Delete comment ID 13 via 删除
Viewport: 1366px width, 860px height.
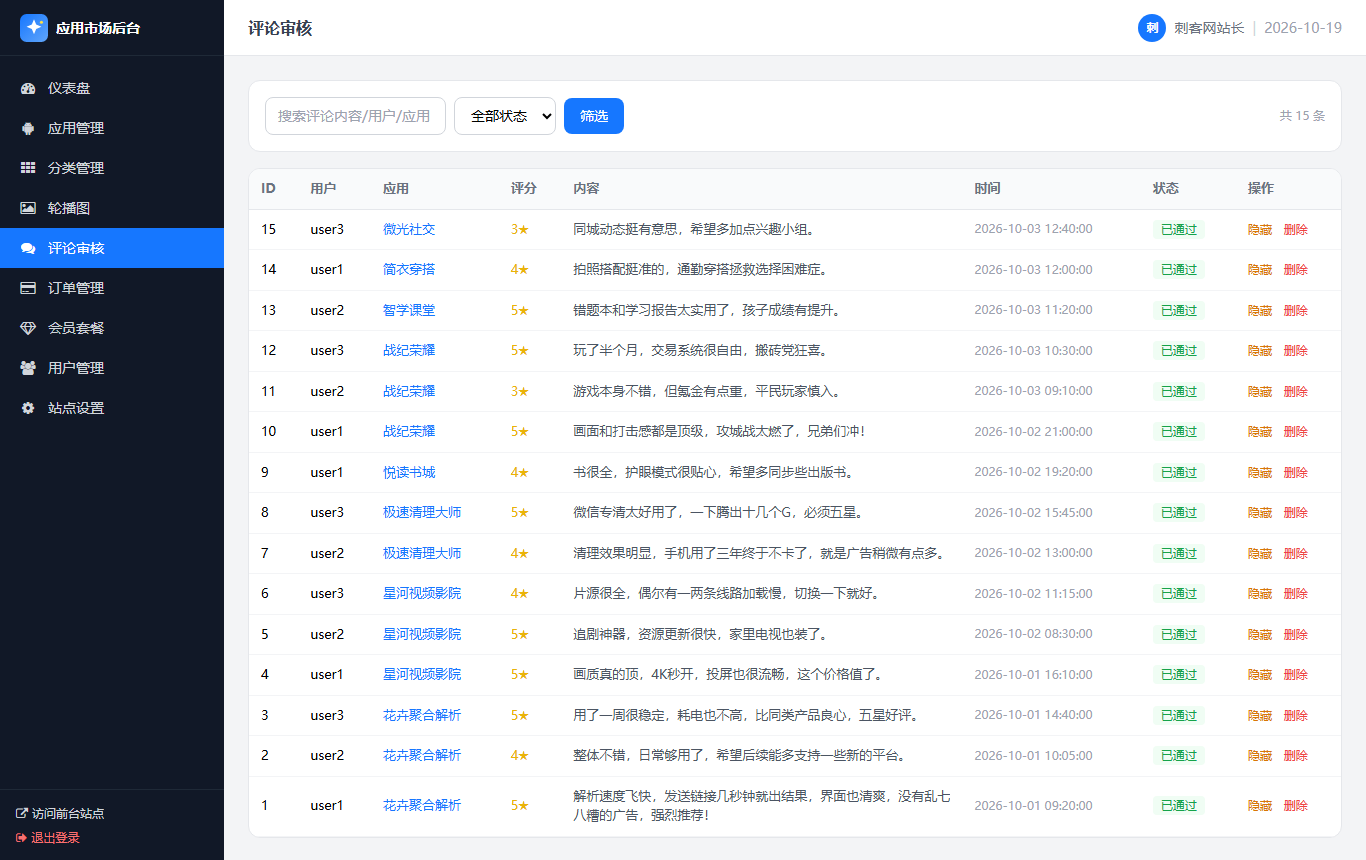(1295, 310)
